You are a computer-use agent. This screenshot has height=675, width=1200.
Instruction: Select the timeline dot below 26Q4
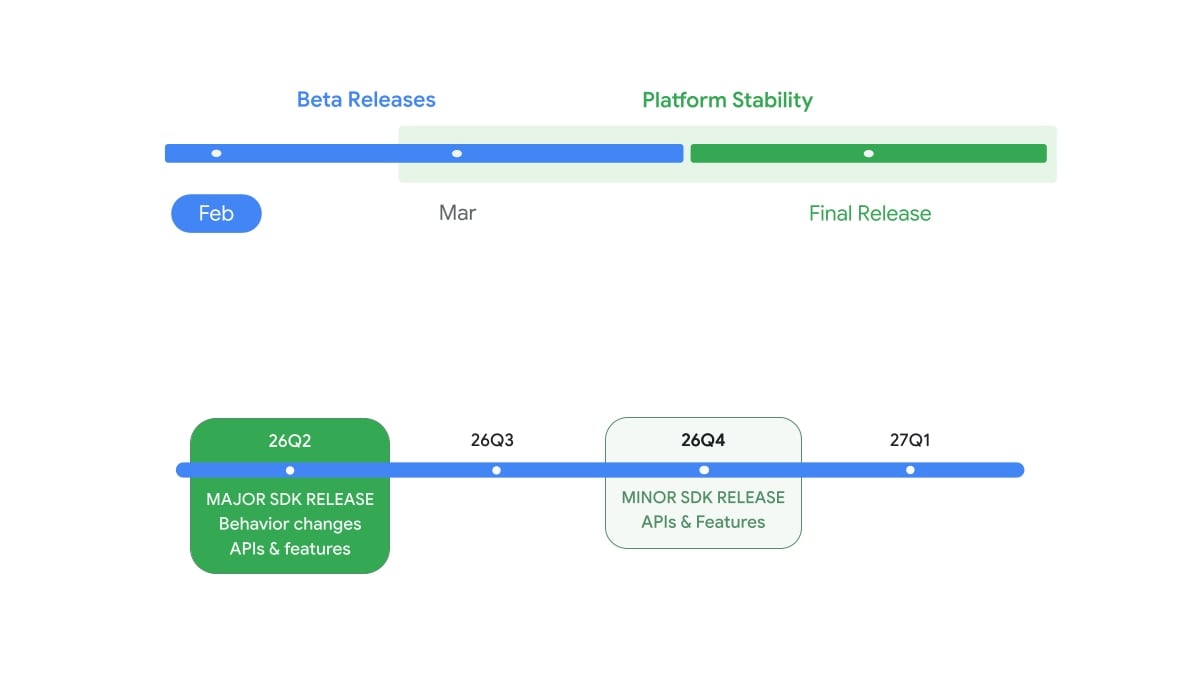click(704, 470)
